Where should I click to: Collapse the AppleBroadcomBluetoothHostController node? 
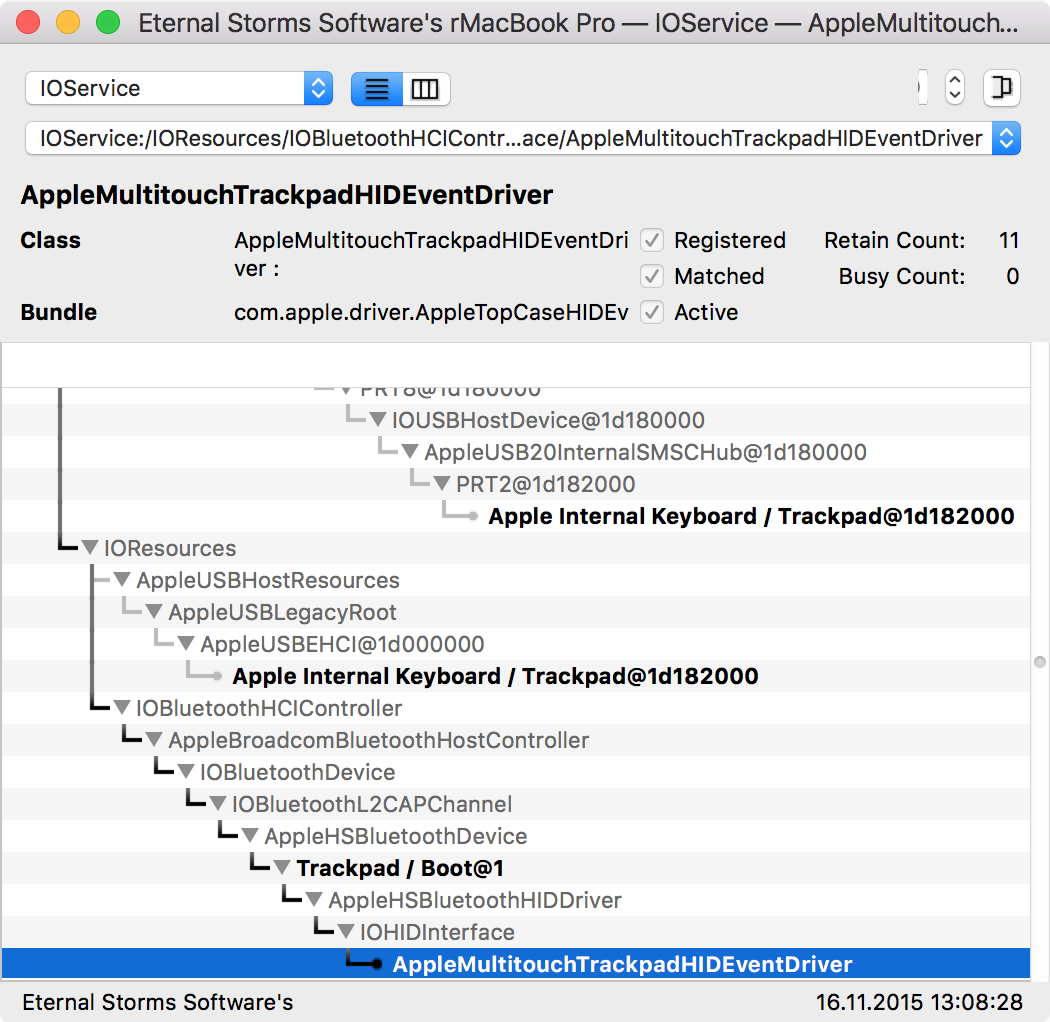point(154,740)
